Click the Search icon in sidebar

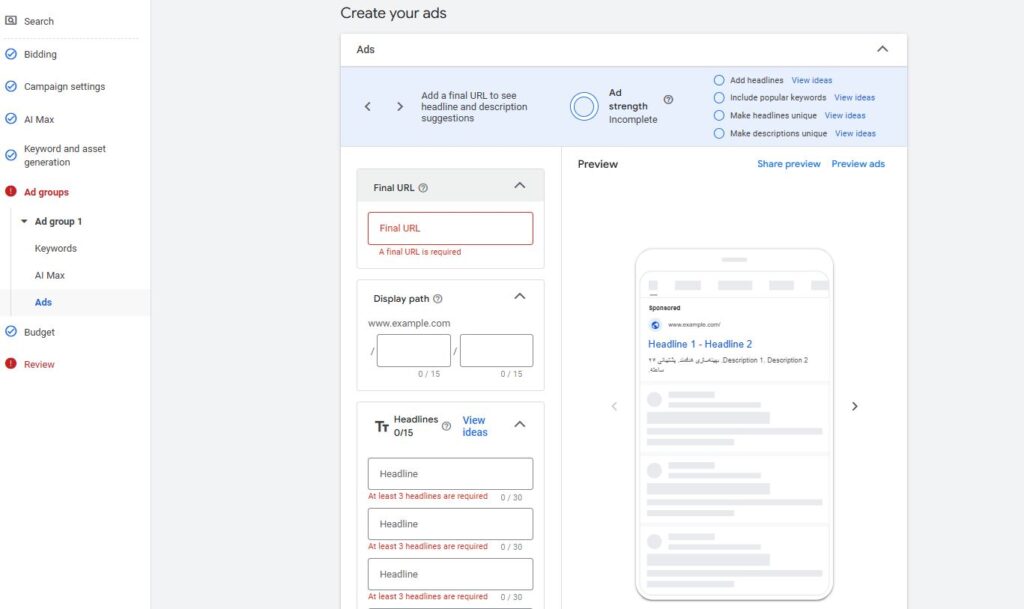tap(11, 21)
